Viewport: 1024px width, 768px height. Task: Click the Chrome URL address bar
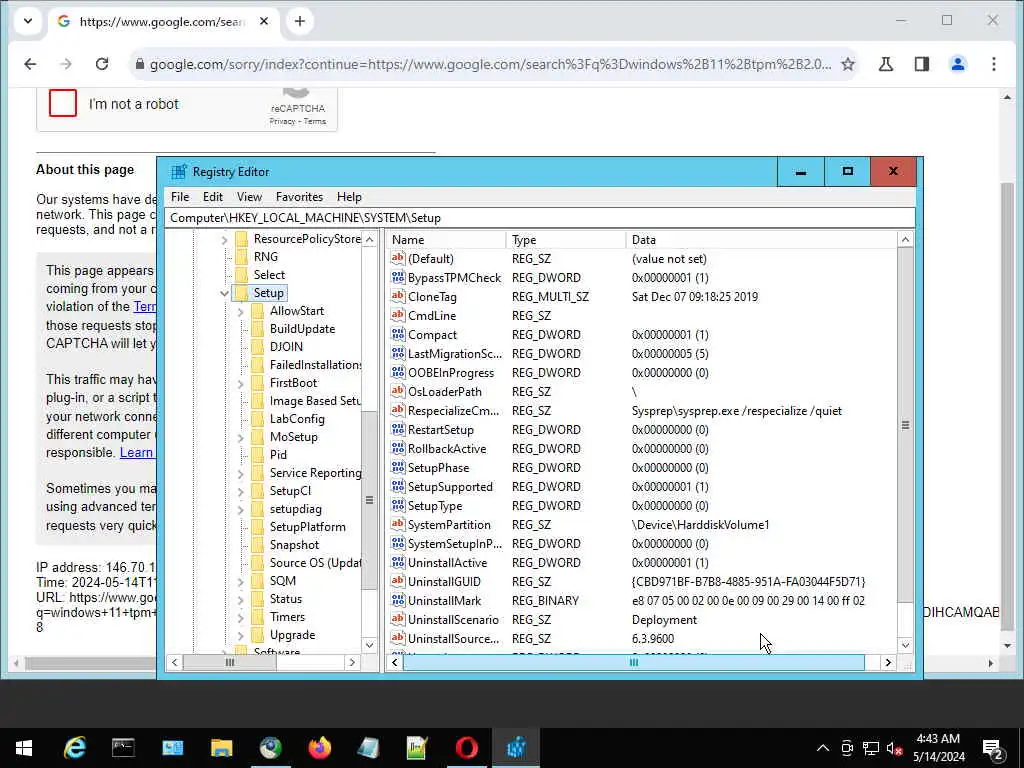(x=490, y=64)
